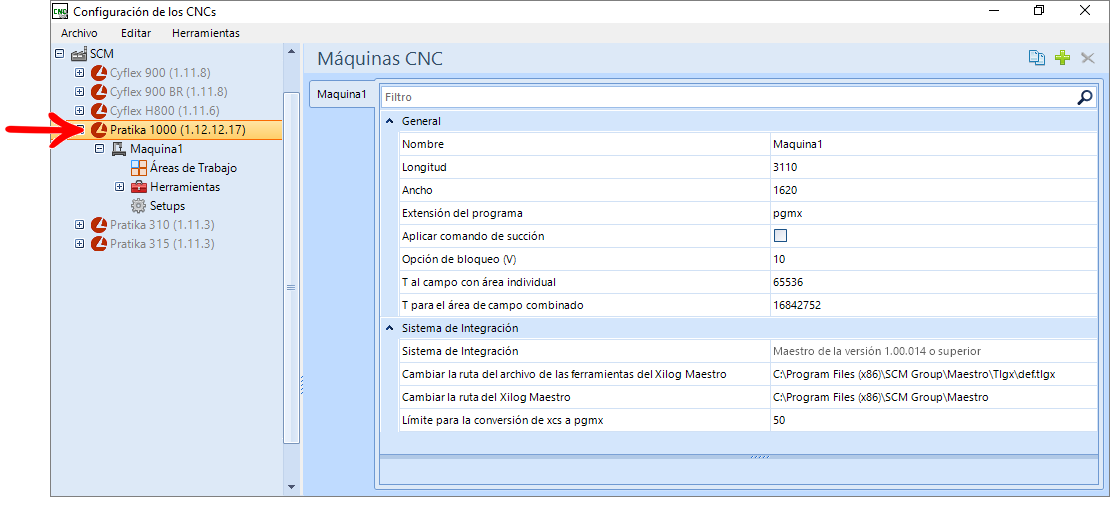This screenshot has height=507, width=1118.
Task: Edit the value 16842752
Action: click(x=934, y=304)
